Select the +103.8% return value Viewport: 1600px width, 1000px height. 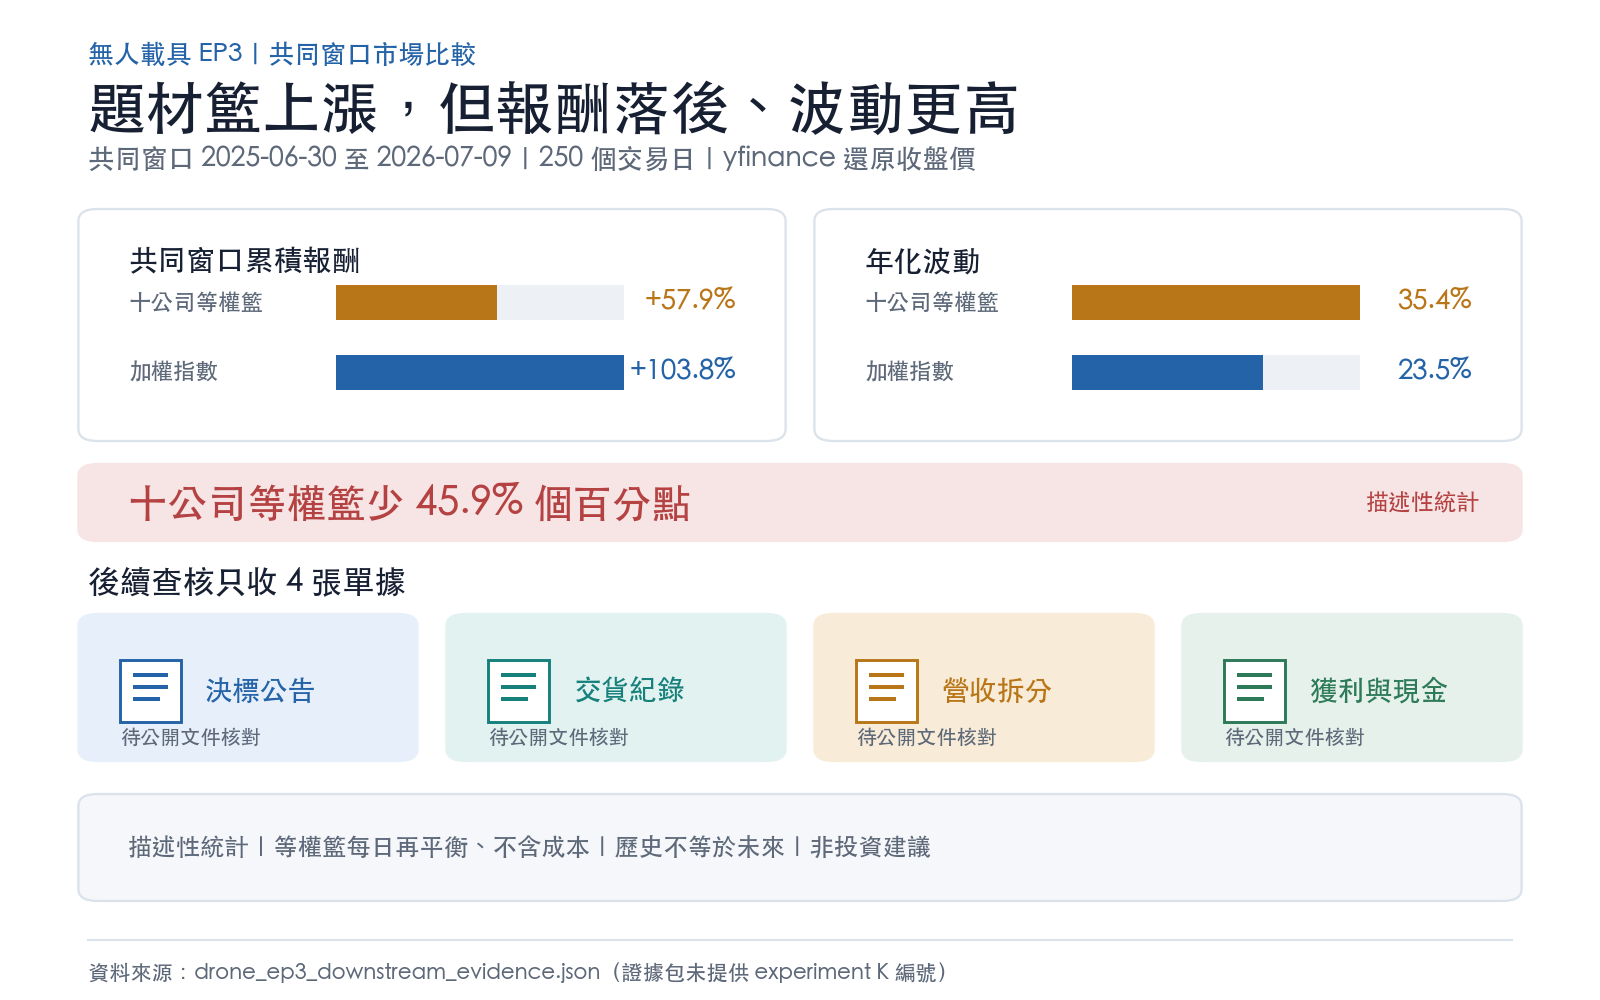point(683,369)
